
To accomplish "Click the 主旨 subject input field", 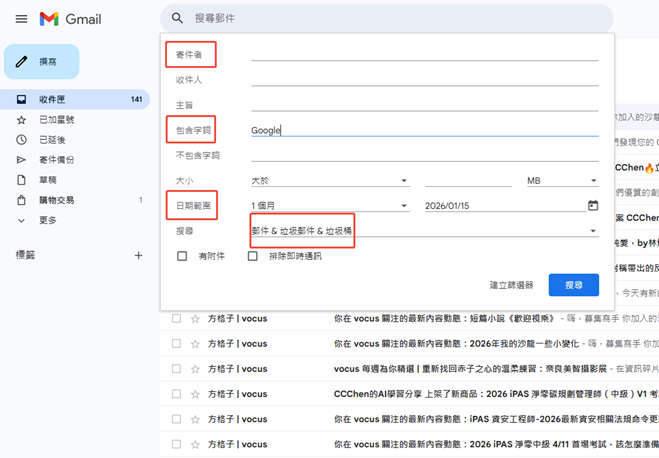I will click(425, 105).
